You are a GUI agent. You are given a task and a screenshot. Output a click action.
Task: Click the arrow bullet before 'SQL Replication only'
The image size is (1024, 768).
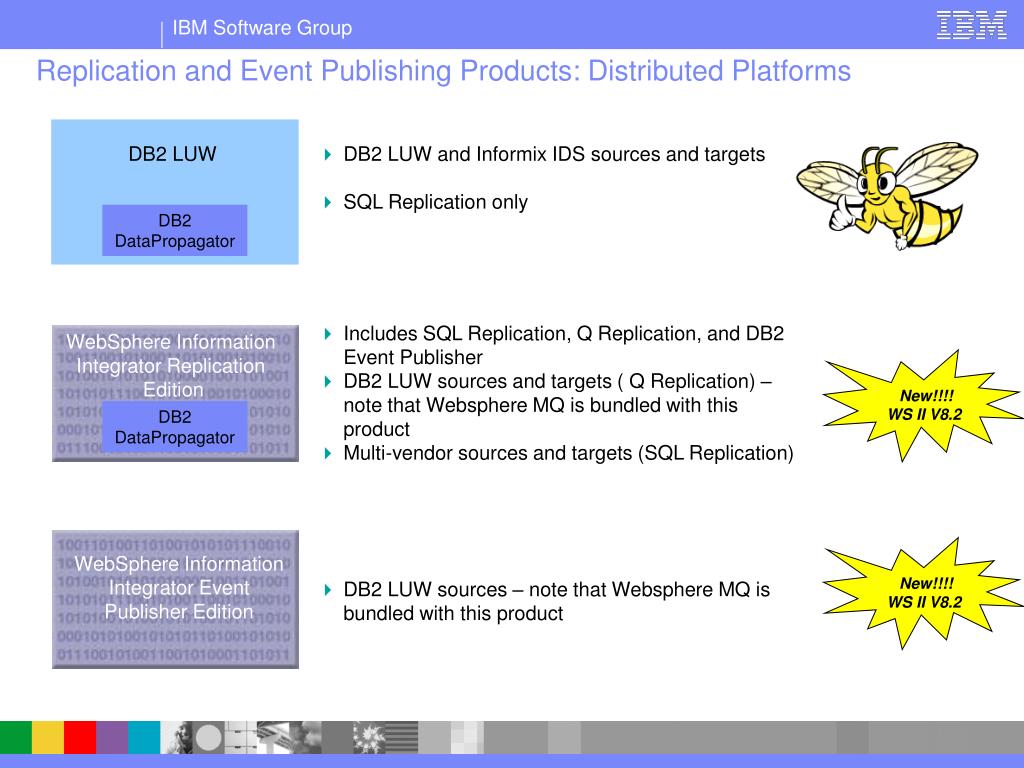click(x=328, y=202)
